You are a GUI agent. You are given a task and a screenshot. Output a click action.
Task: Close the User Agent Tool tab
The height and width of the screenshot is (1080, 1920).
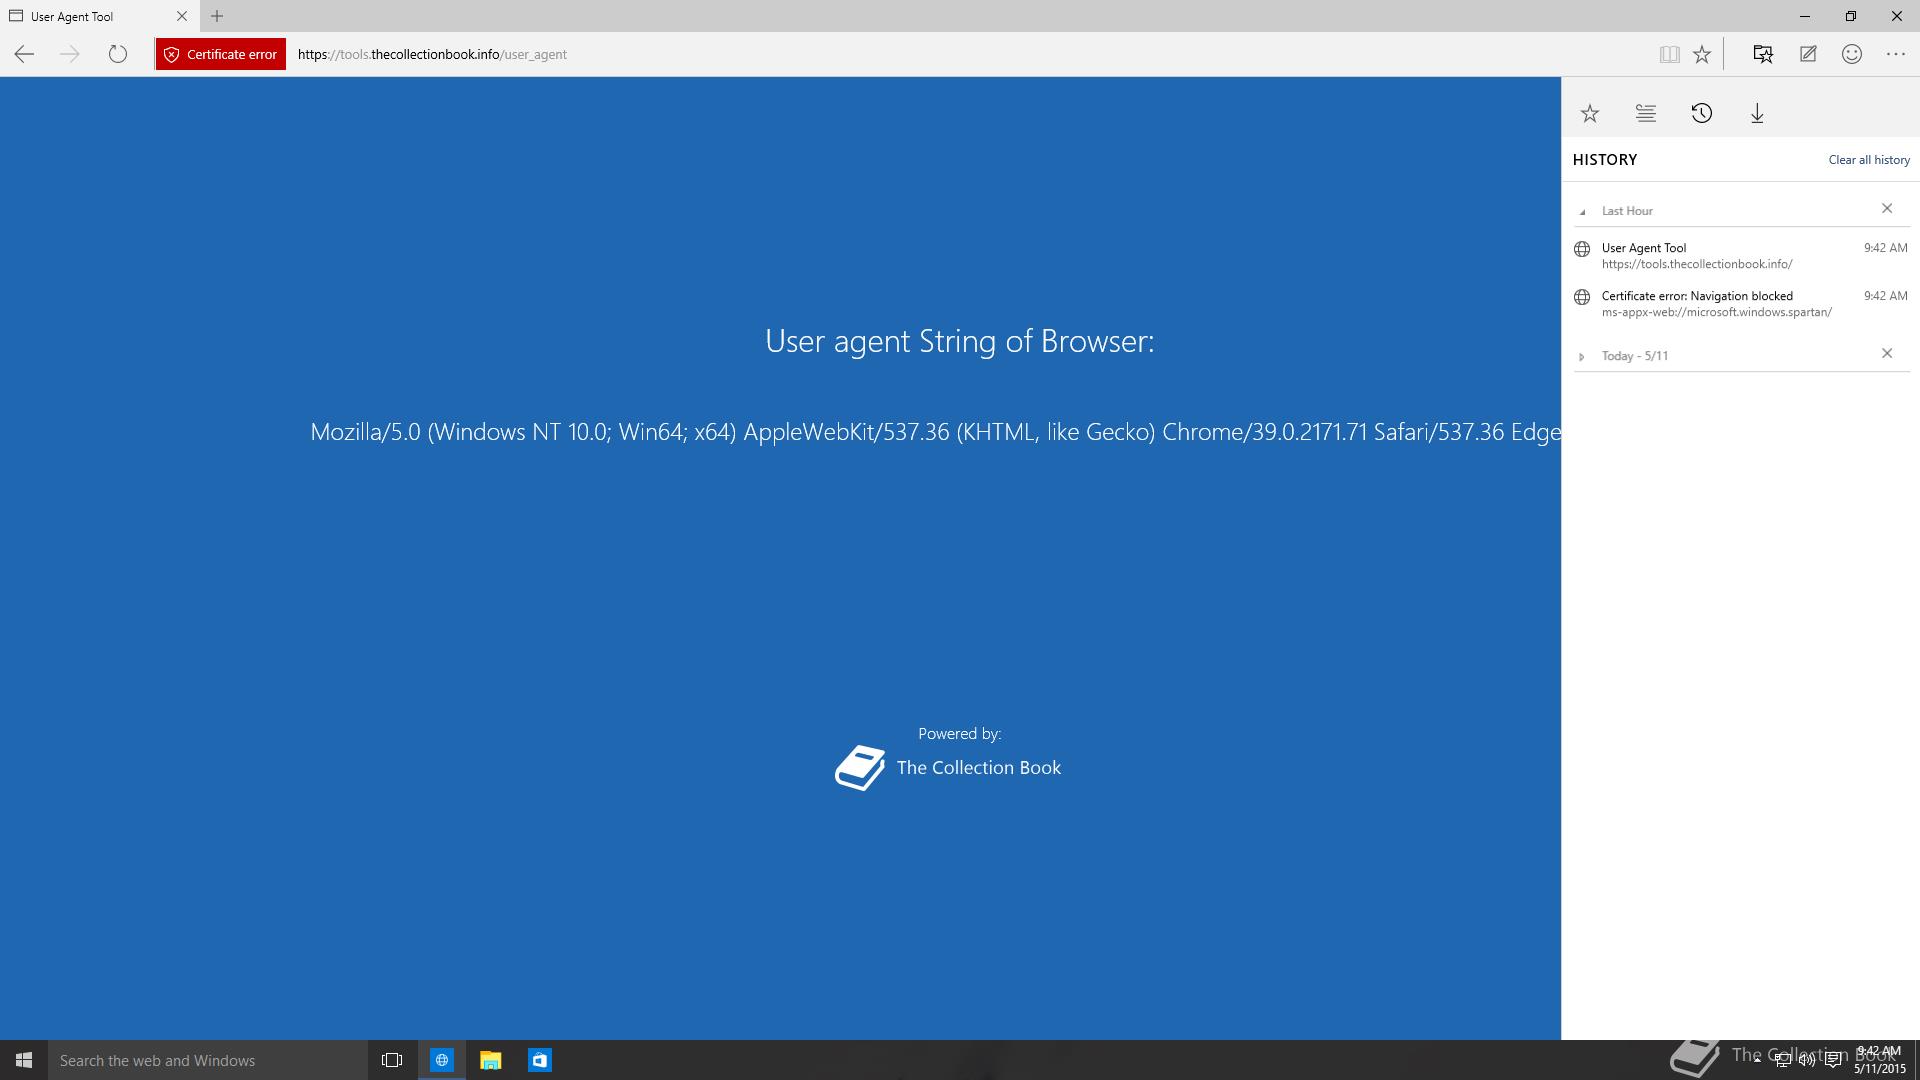click(182, 16)
